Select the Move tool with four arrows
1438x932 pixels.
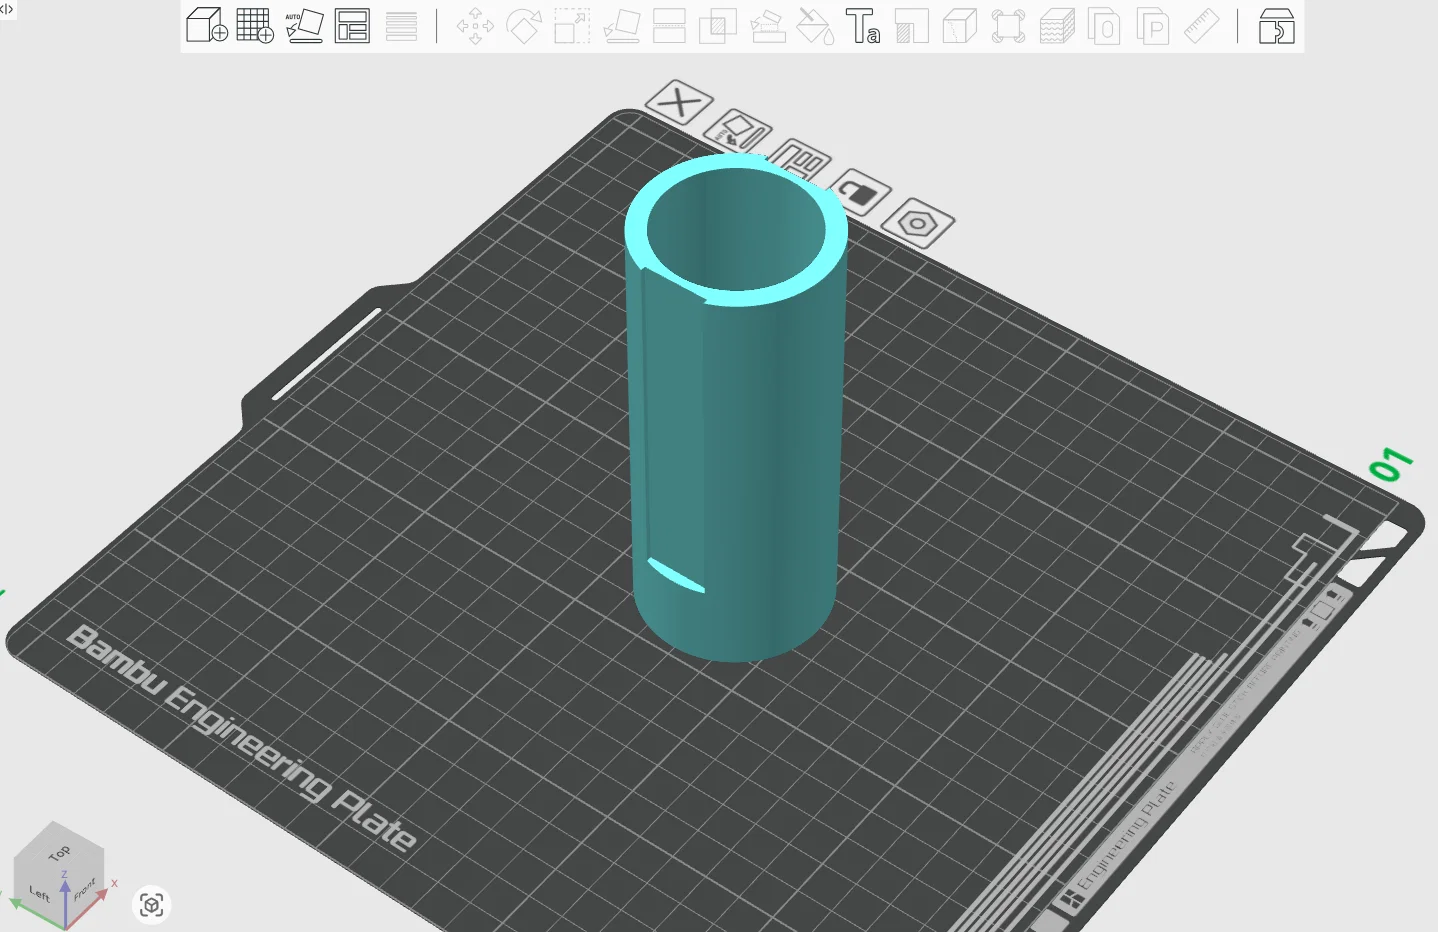coord(475,25)
